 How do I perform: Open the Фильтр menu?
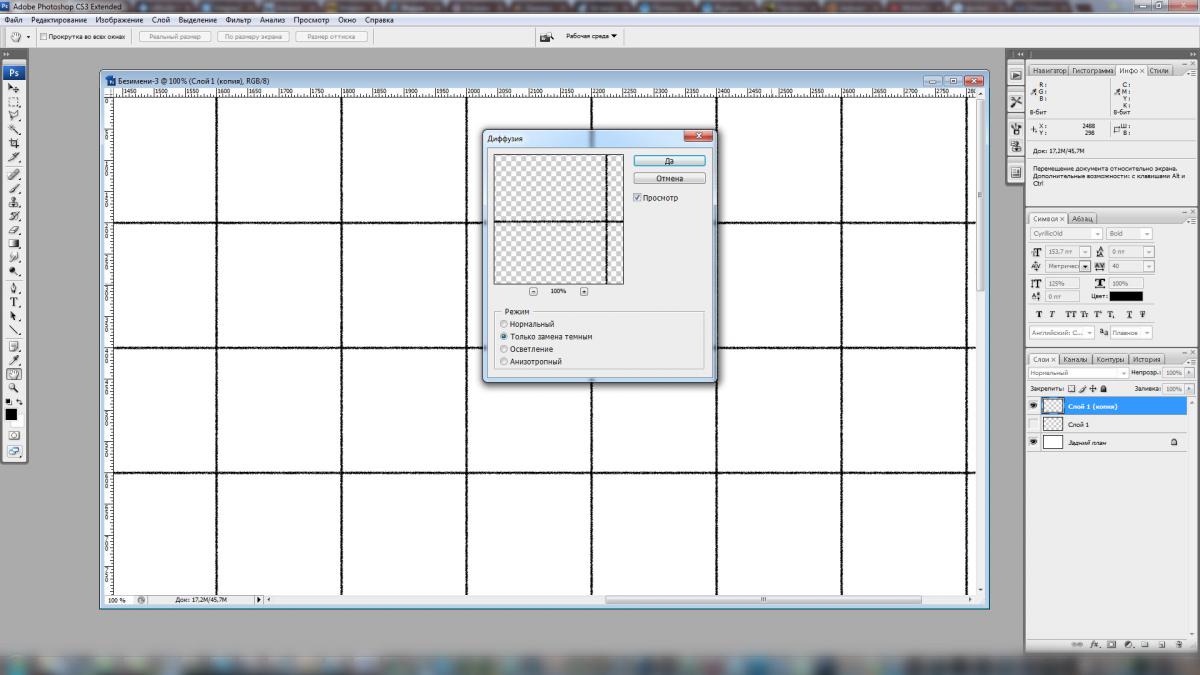pyautogui.click(x=238, y=20)
